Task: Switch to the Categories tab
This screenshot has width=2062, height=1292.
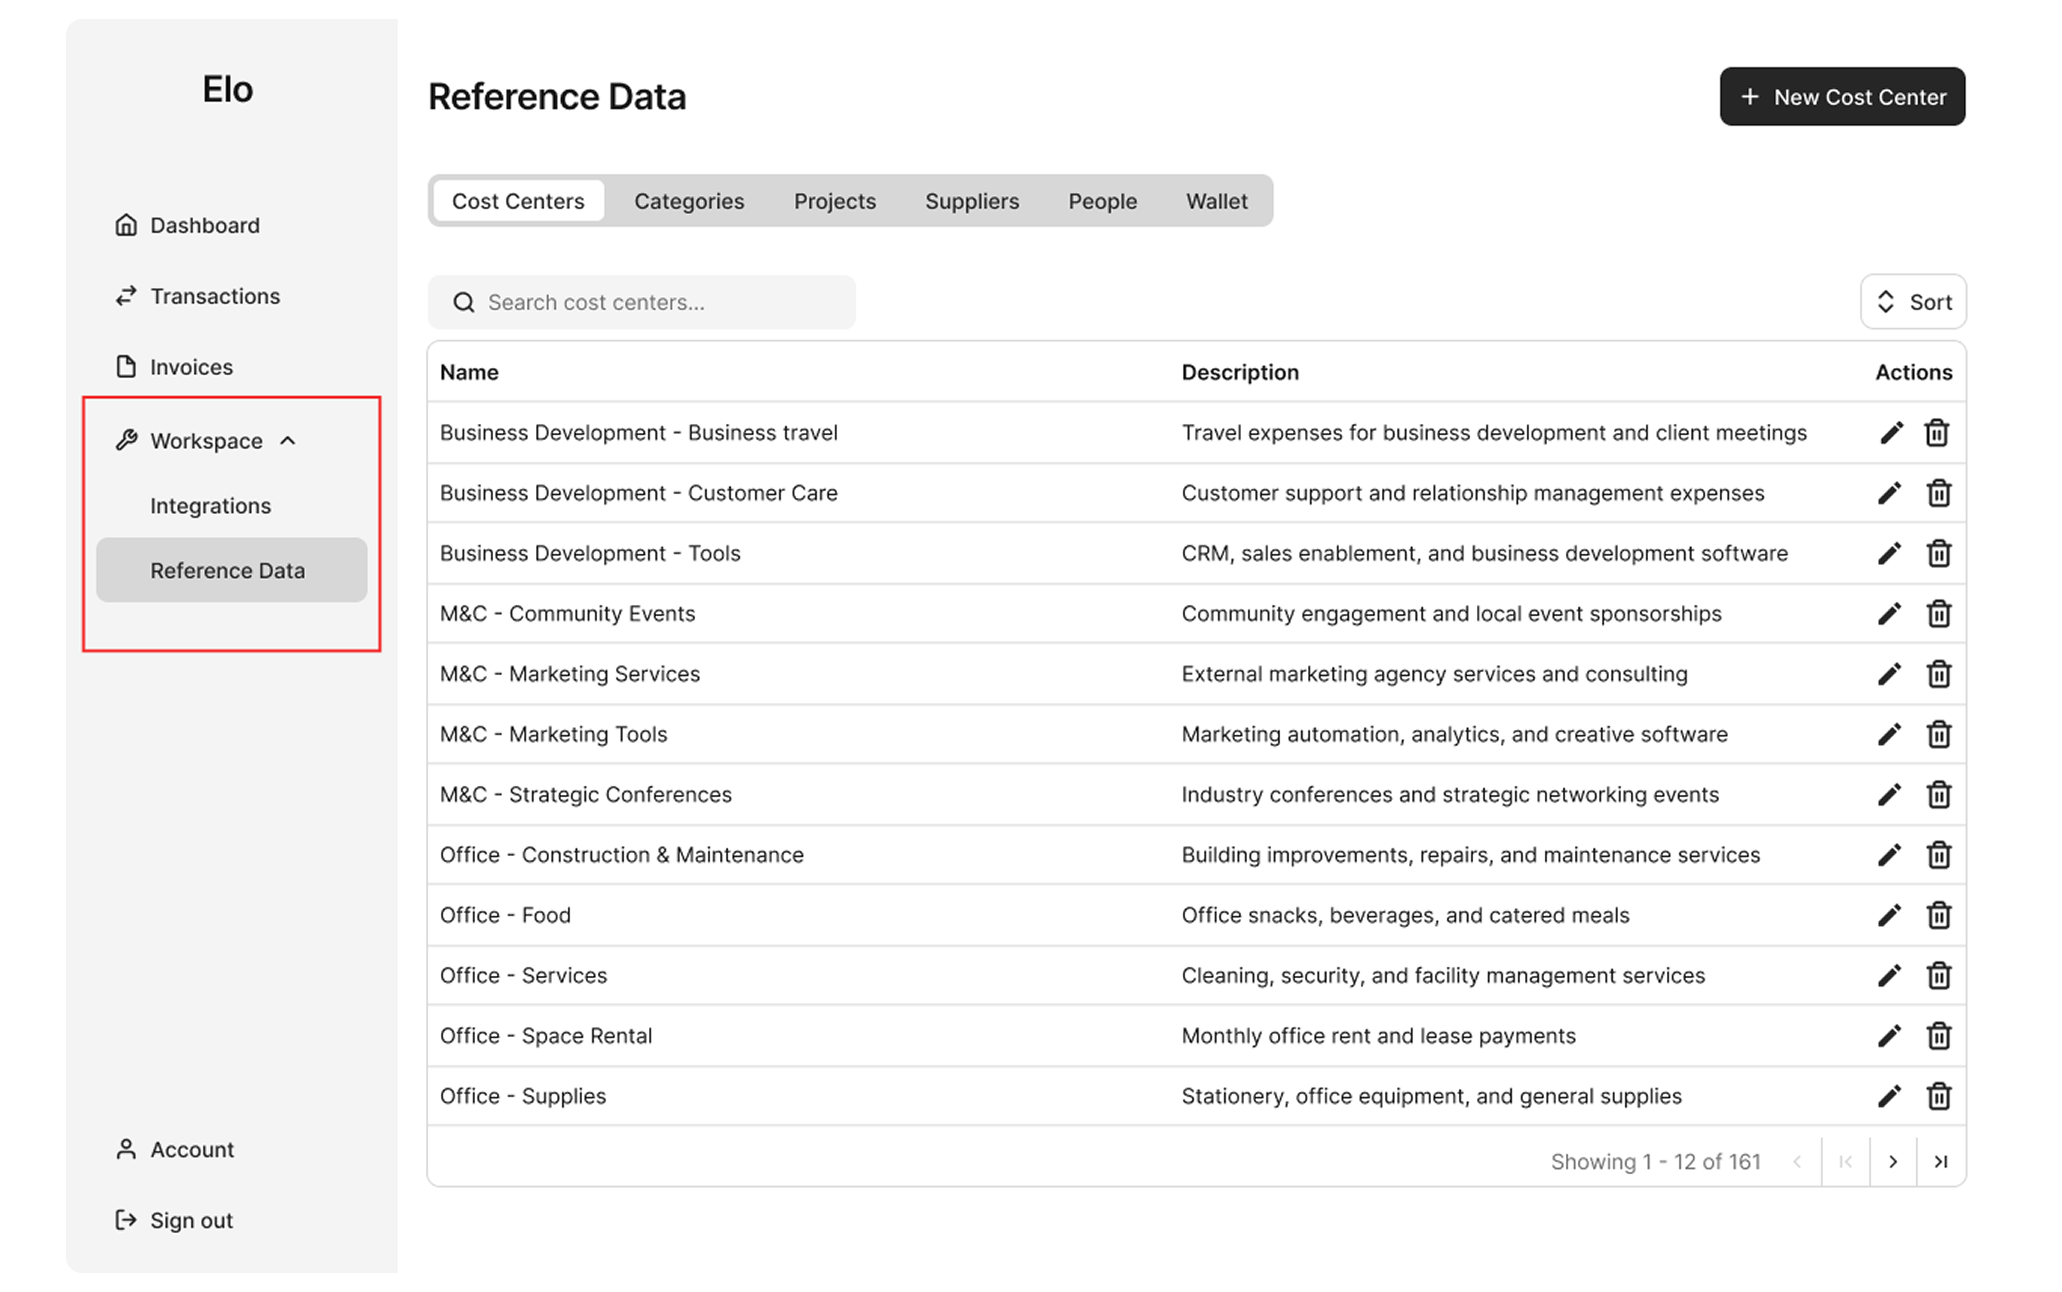Action: pos(689,201)
